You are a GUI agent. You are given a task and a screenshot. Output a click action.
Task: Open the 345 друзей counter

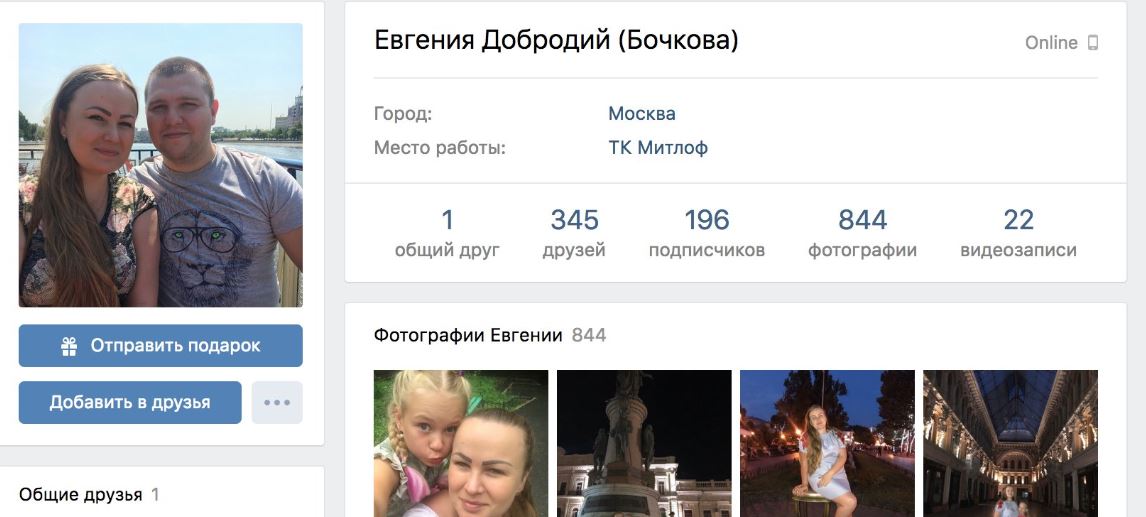[574, 233]
